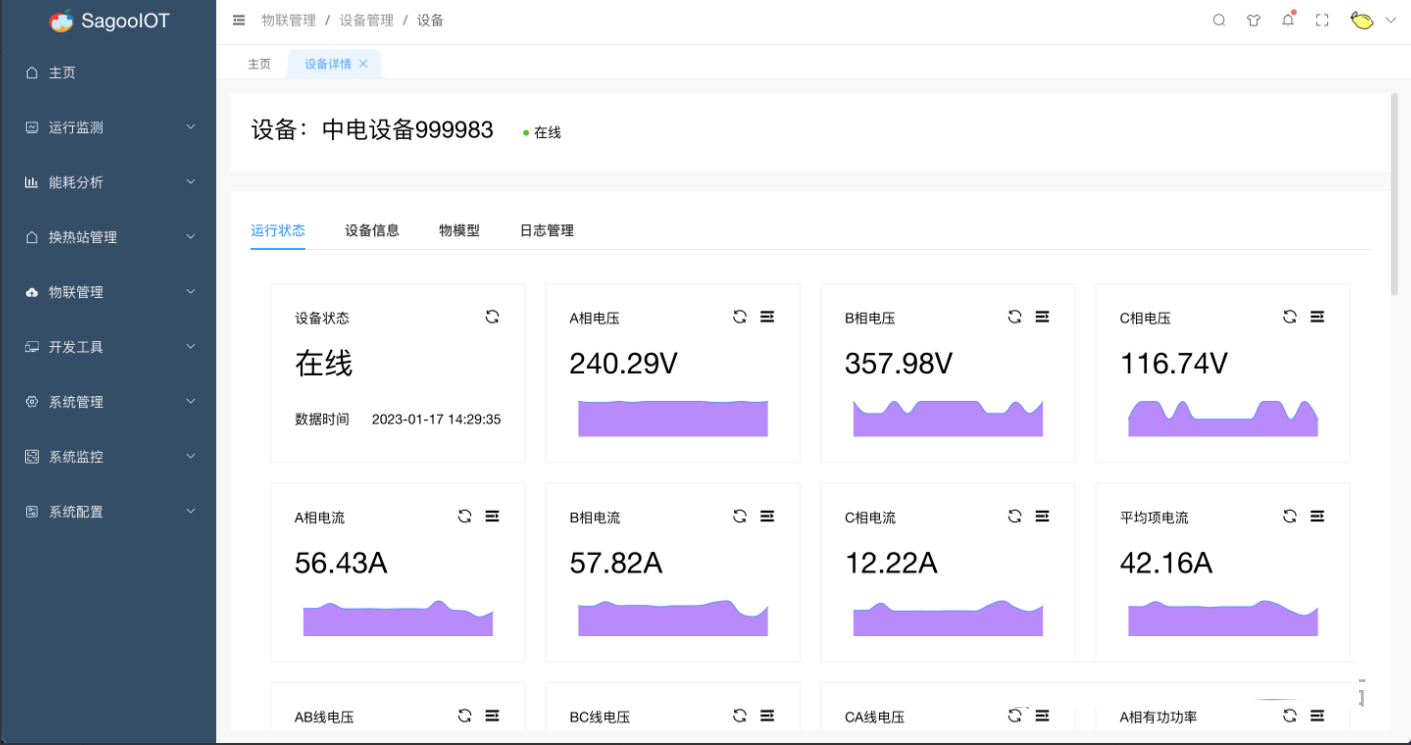
Task: Refresh the 设备状态 card
Action: (492, 317)
